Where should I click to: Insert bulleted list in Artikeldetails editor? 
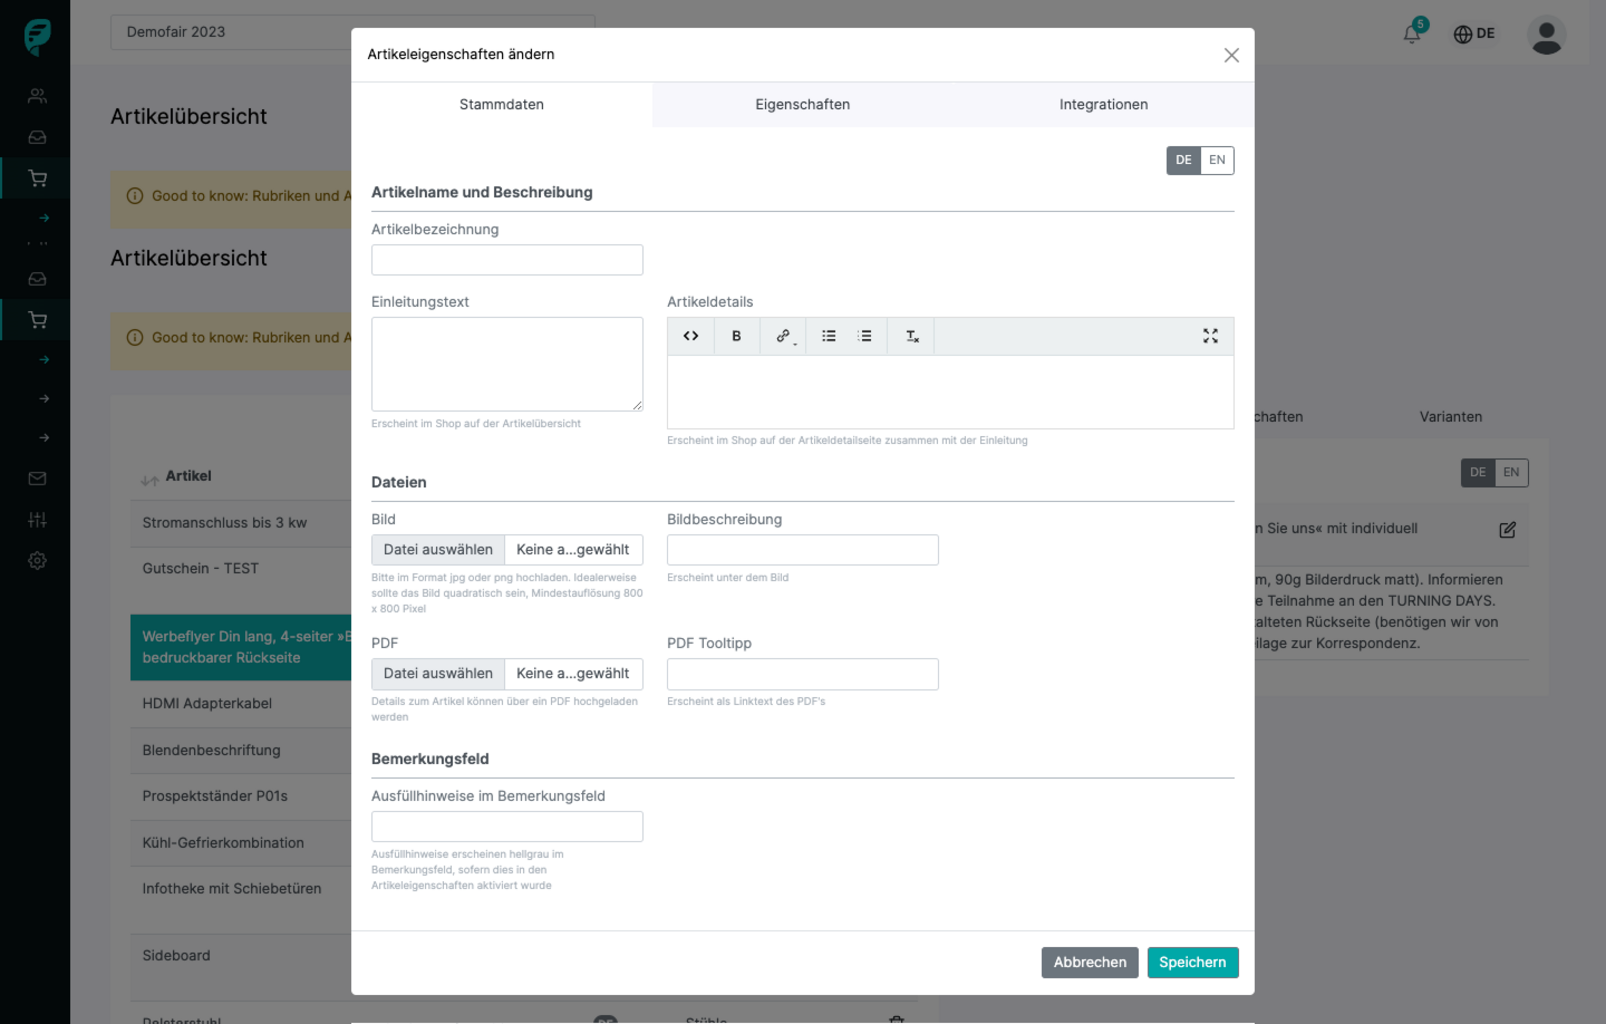829,336
